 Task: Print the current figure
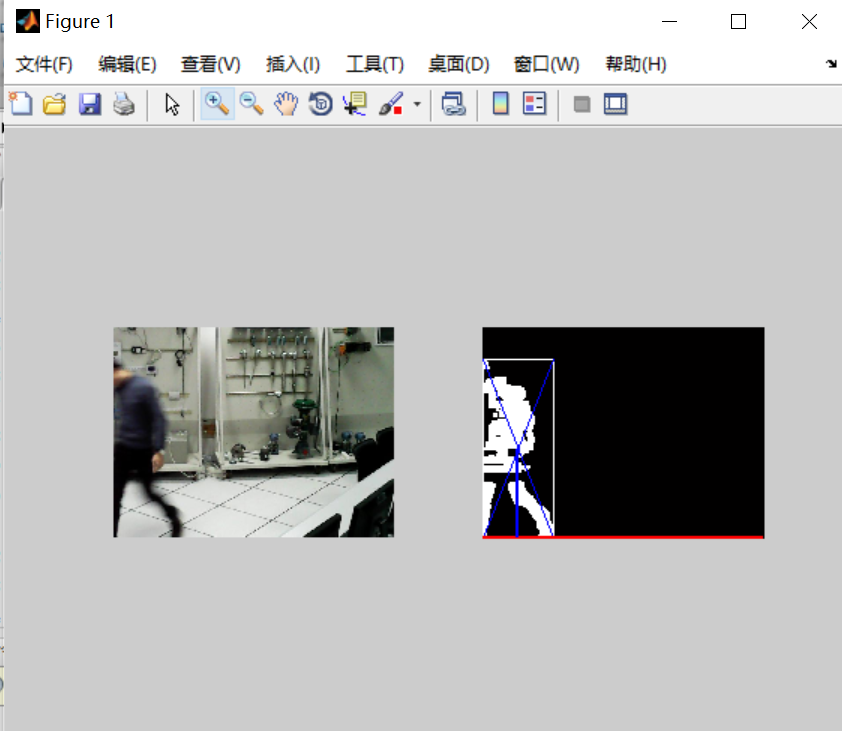tap(124, 103)
